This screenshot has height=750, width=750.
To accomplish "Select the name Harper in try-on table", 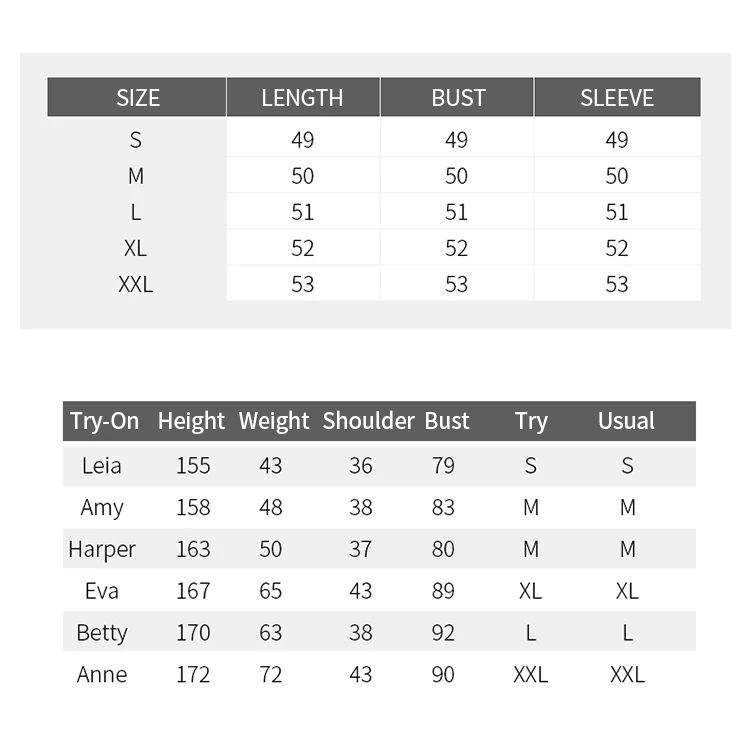I will (x=102, y=549).
